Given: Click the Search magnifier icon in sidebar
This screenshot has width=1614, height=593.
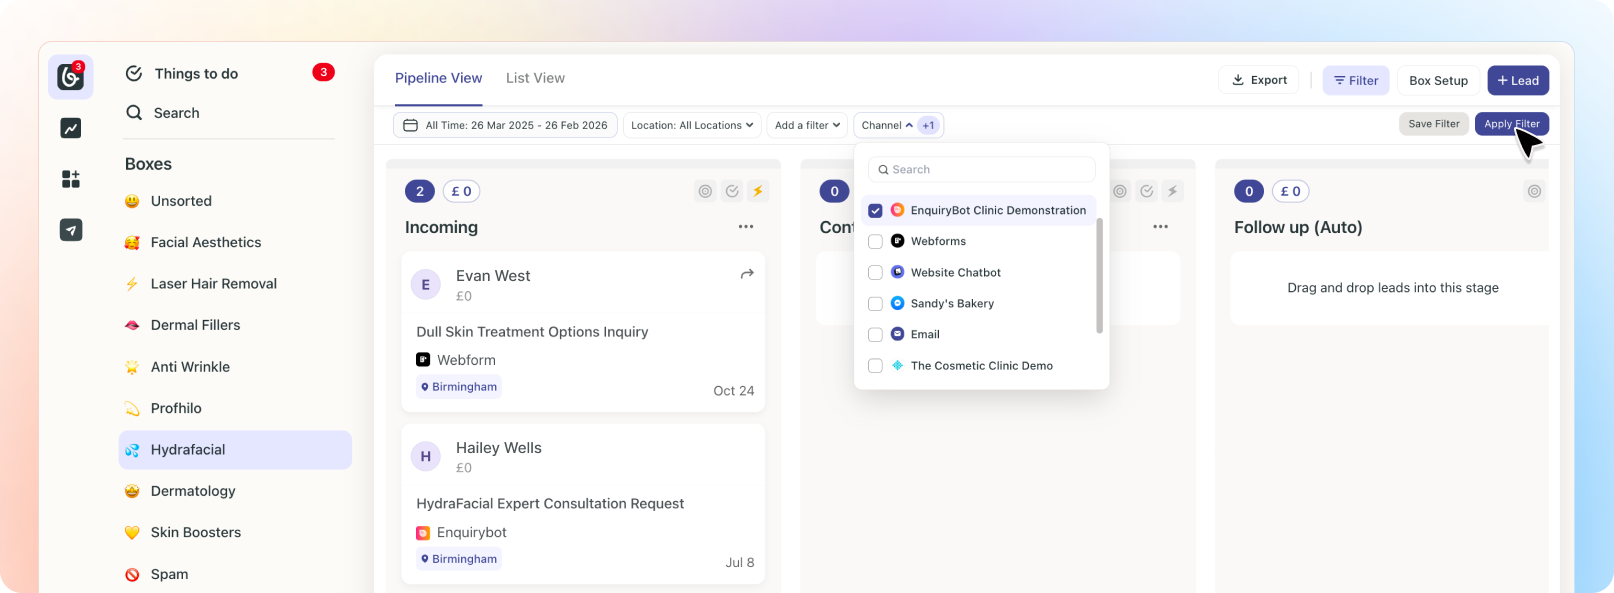Looking at the screenshot, I should (x=134, y=113).
